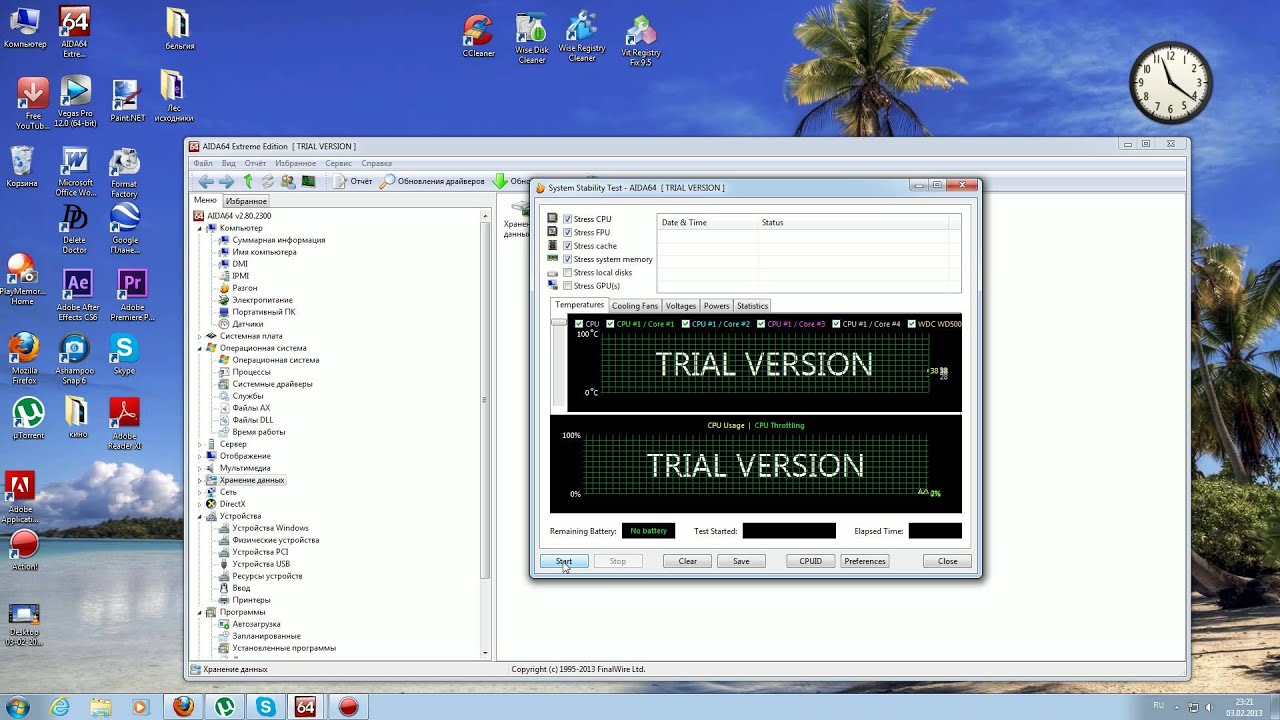Collapse the Компьютер tree node
This screenshot has height=720, width=1280.
point(200,228)
